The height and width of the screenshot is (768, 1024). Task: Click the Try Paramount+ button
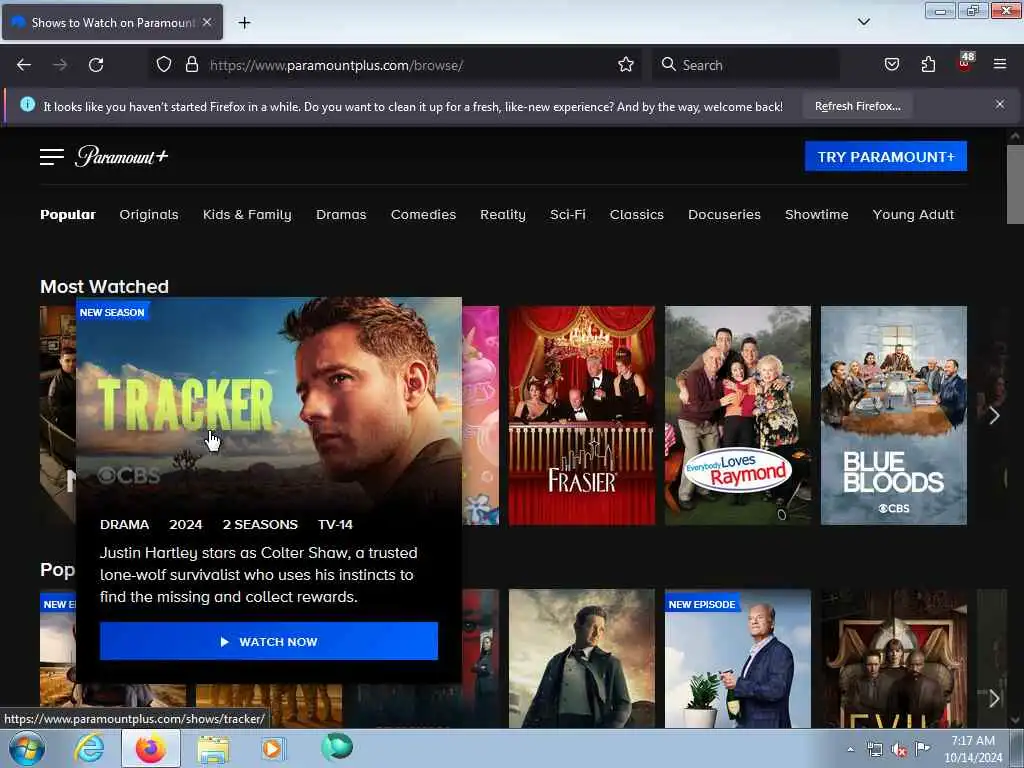(x=886, y=157)
